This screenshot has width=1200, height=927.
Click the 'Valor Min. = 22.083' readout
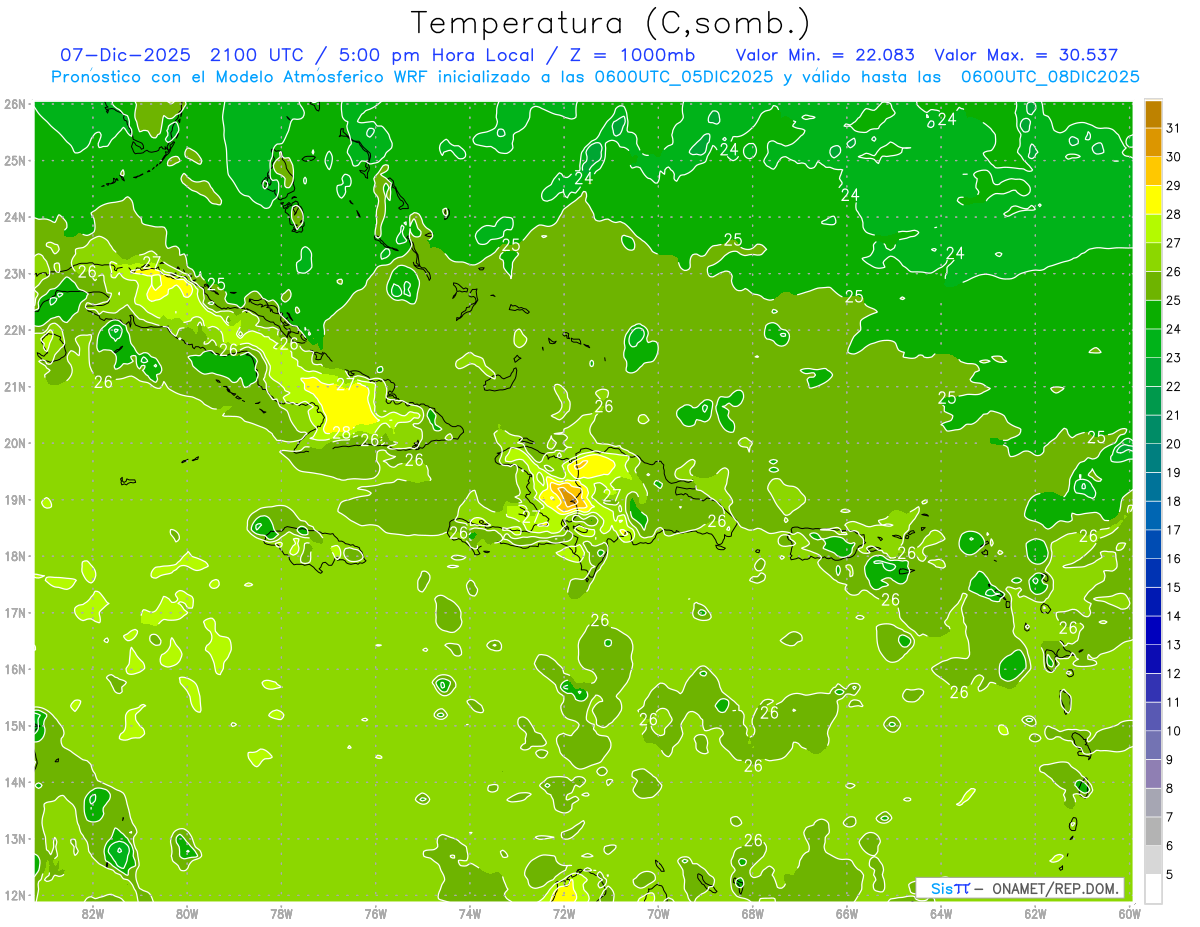click(825, 55)
